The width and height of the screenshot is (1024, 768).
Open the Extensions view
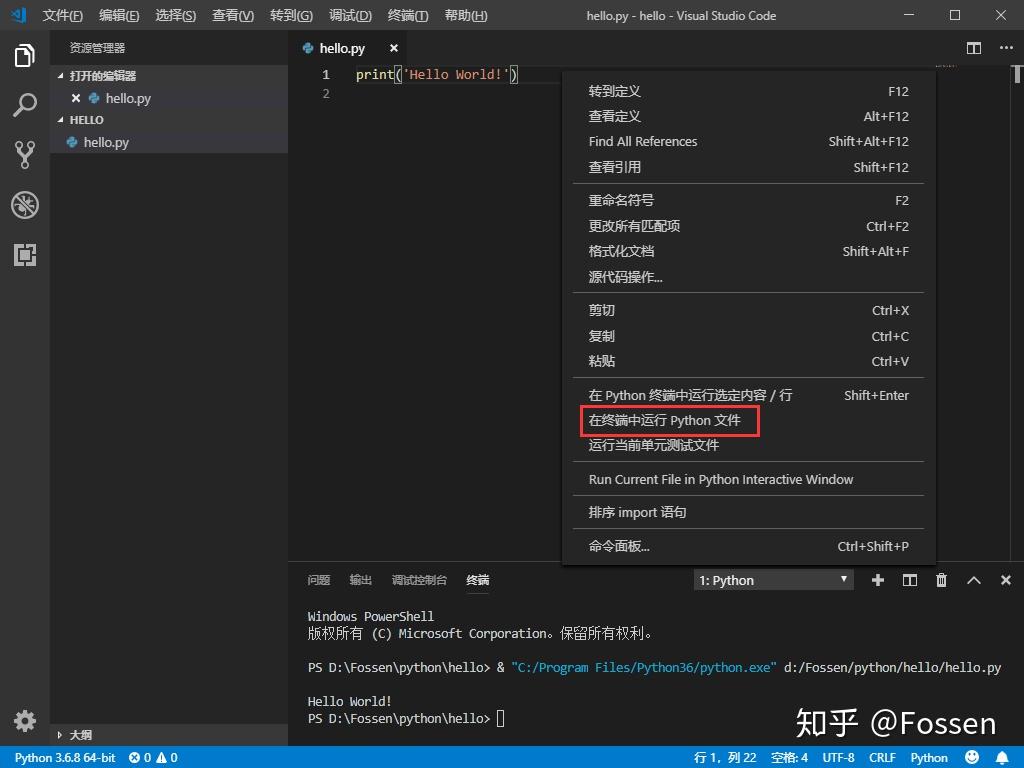click(25, 255)
